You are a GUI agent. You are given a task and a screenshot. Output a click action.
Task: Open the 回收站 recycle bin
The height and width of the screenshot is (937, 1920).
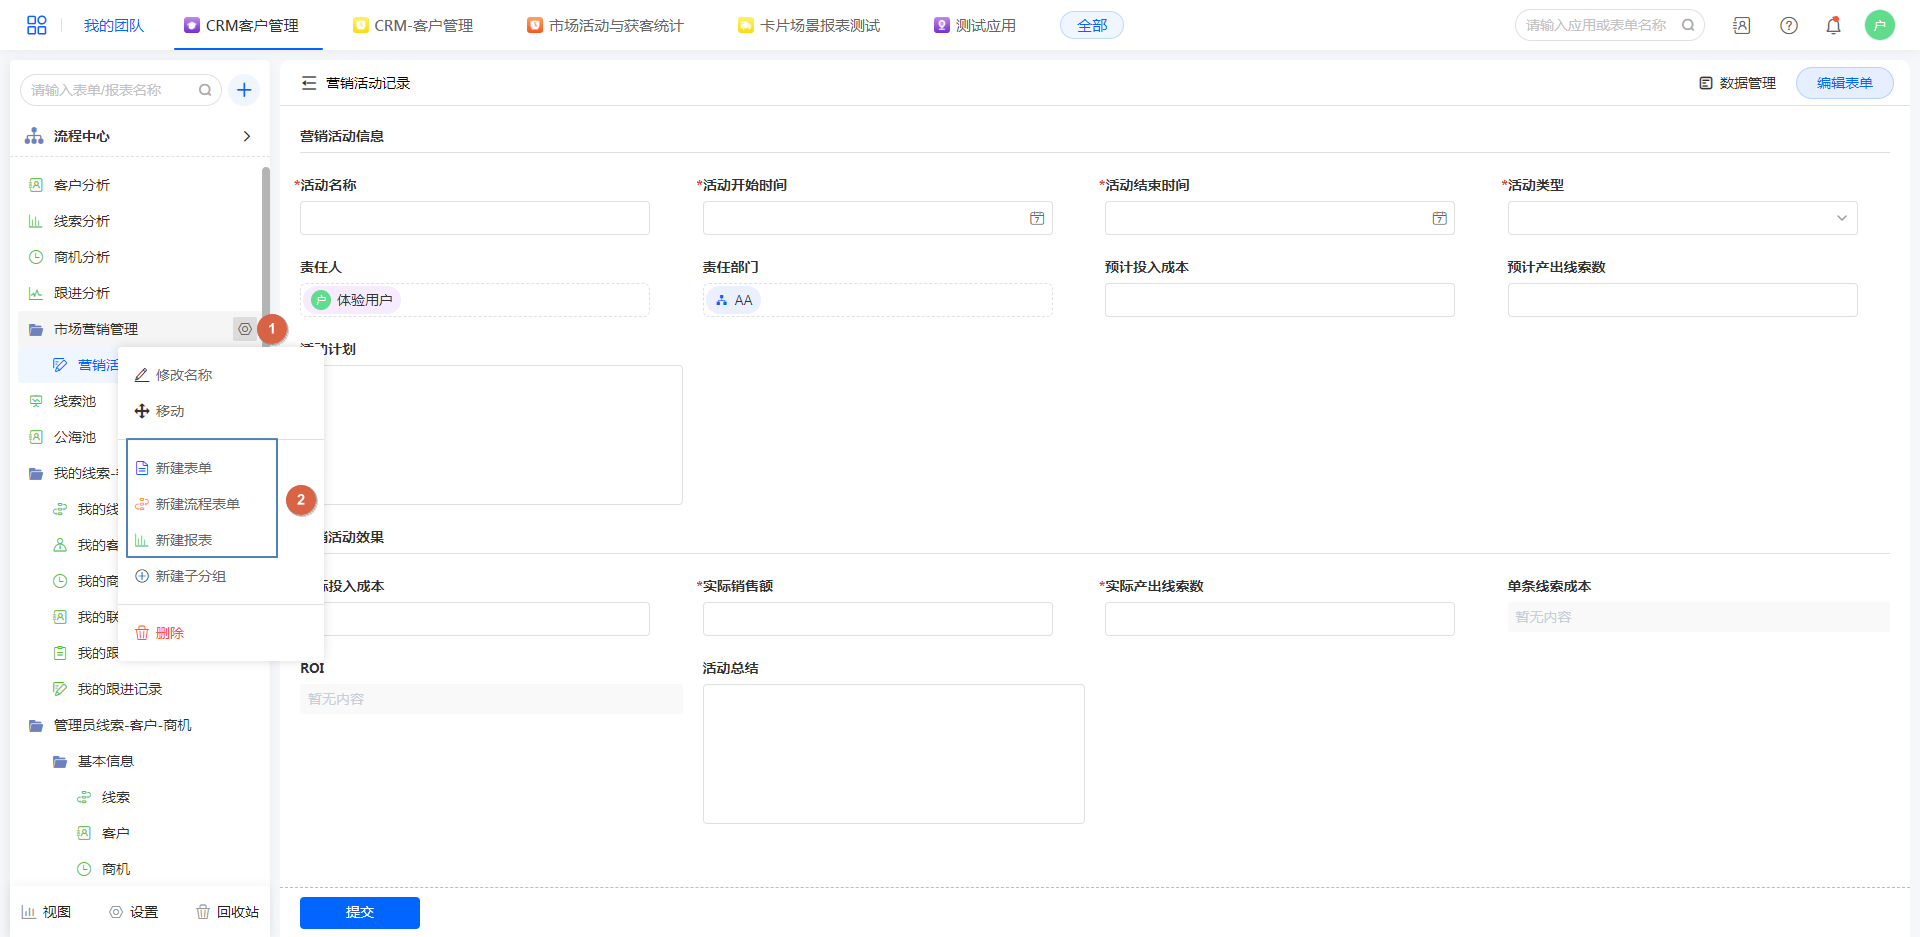coord(228,912)
